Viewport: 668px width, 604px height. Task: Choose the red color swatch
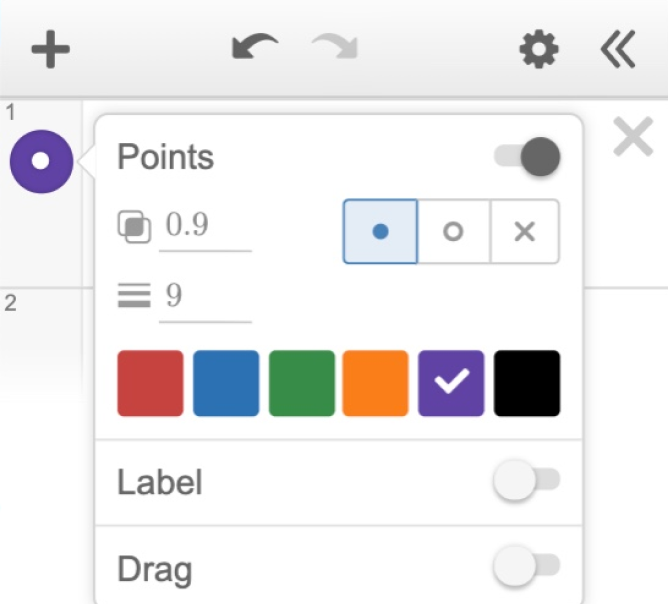(x=150, y=383)
